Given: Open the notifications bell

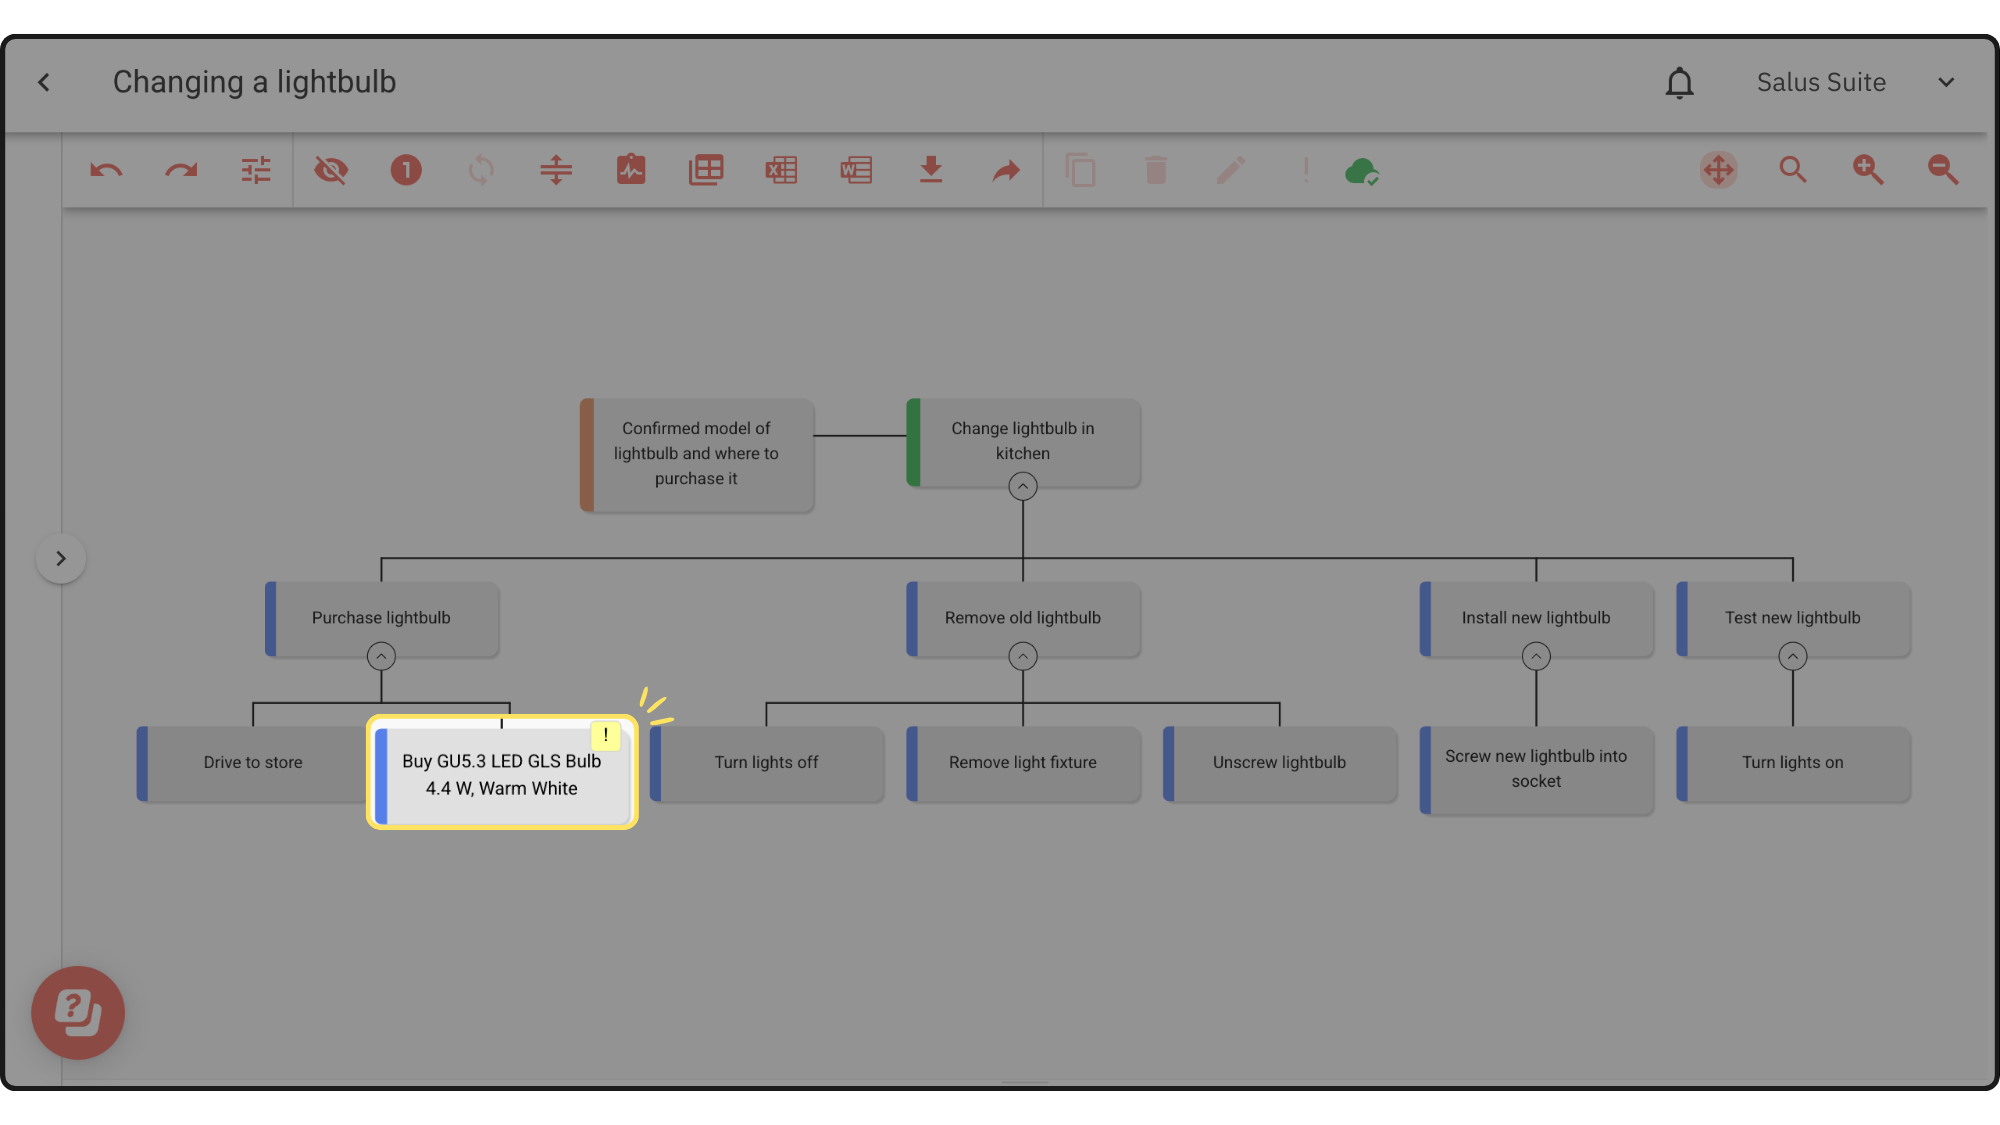Looking at the screenshot, I should (1679, 83).
